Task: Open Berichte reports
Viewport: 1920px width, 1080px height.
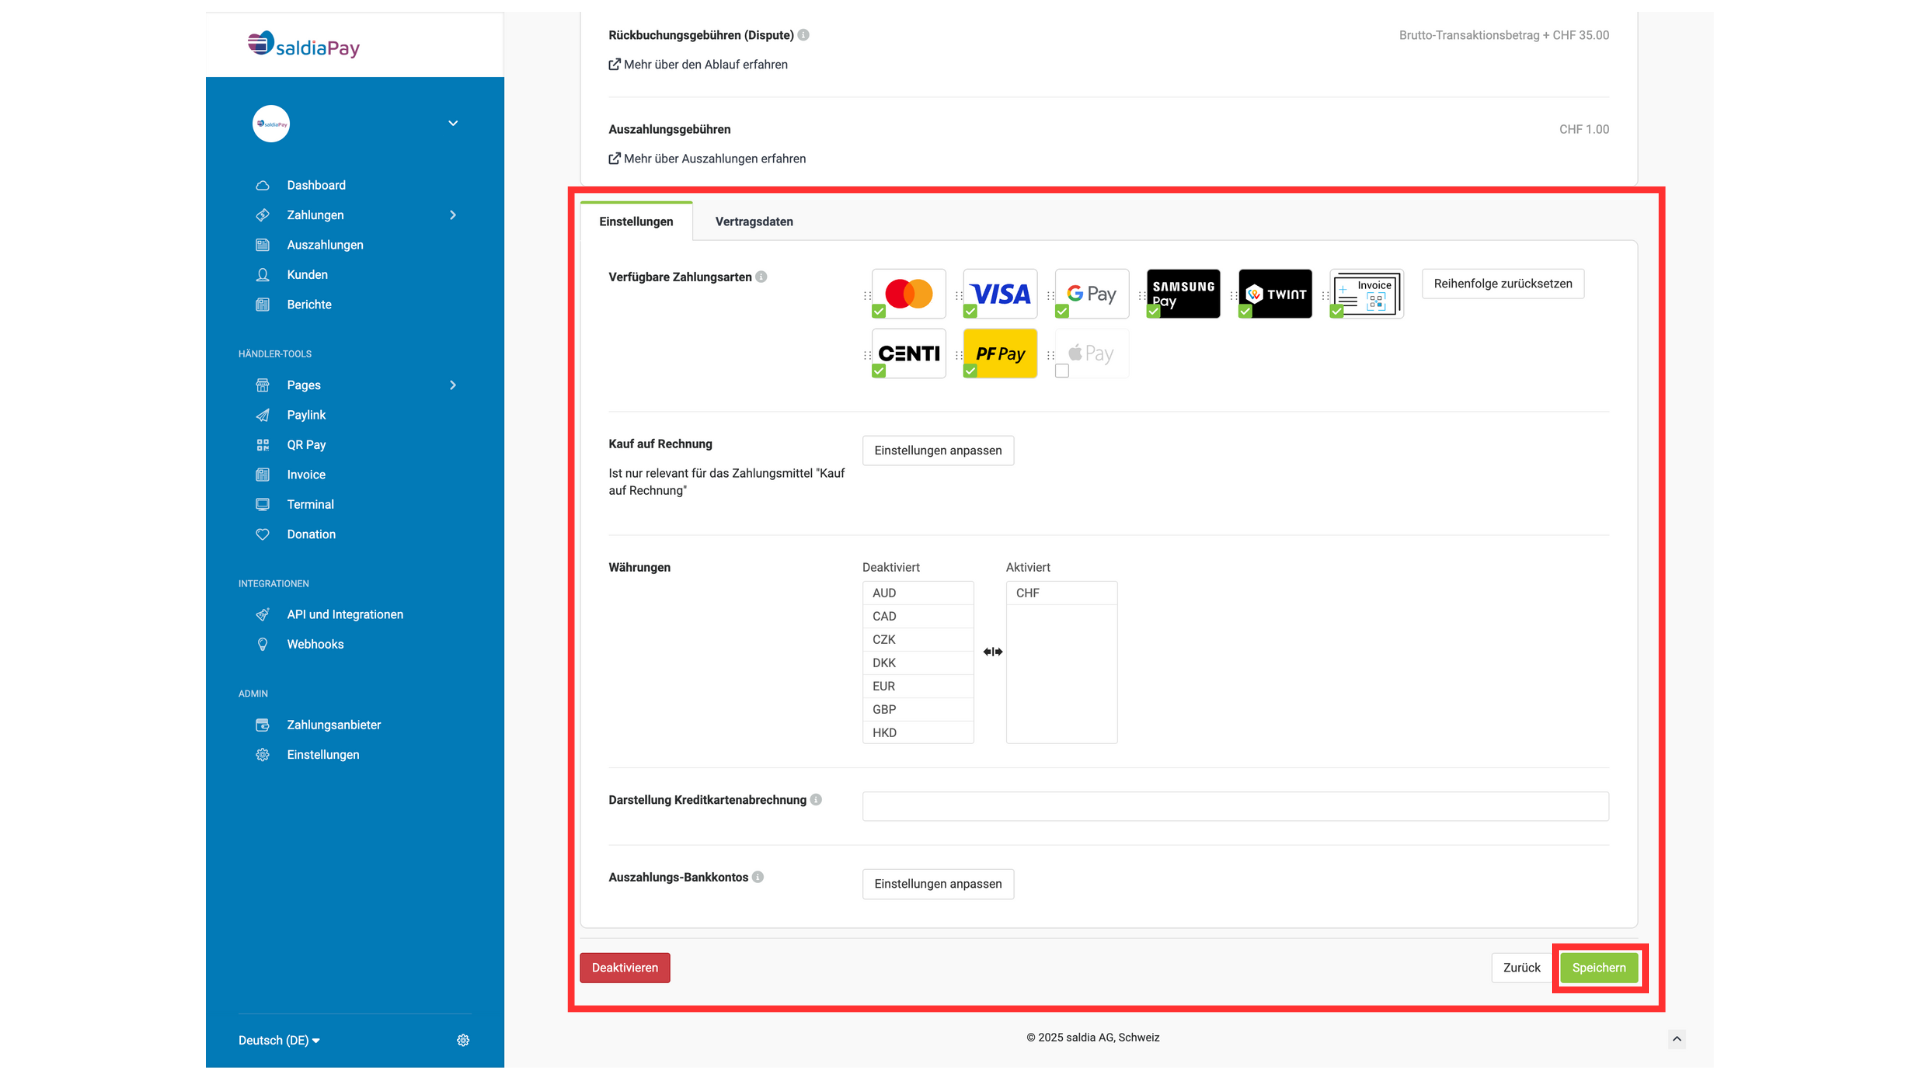Action: coord(309,305)
